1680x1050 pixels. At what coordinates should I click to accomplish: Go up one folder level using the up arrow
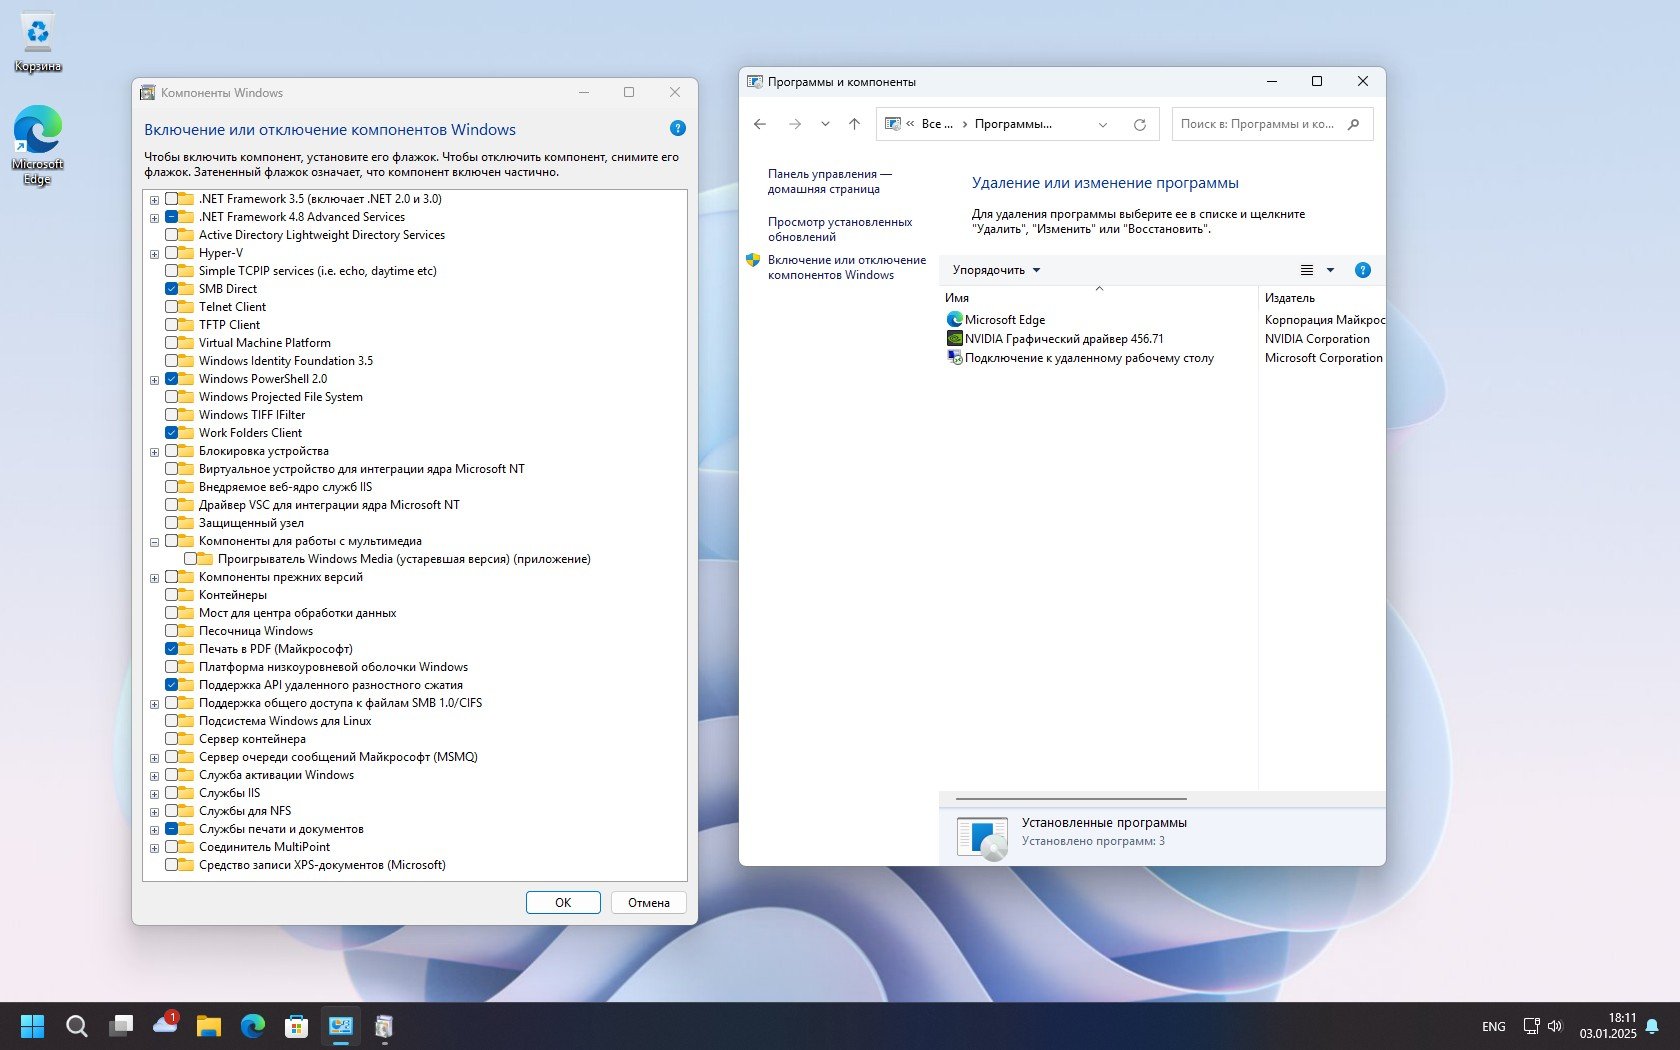click(854, 124)
